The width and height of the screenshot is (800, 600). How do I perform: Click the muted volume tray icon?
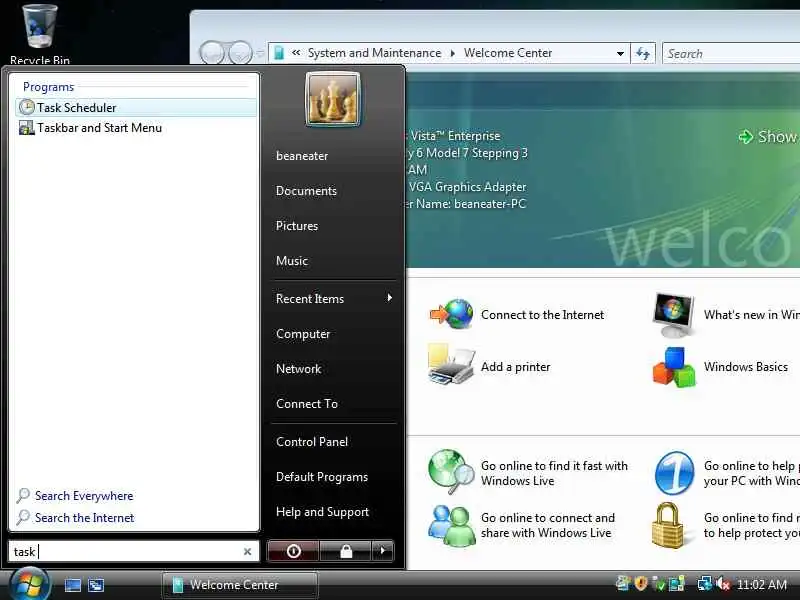[x=723, y=584]
